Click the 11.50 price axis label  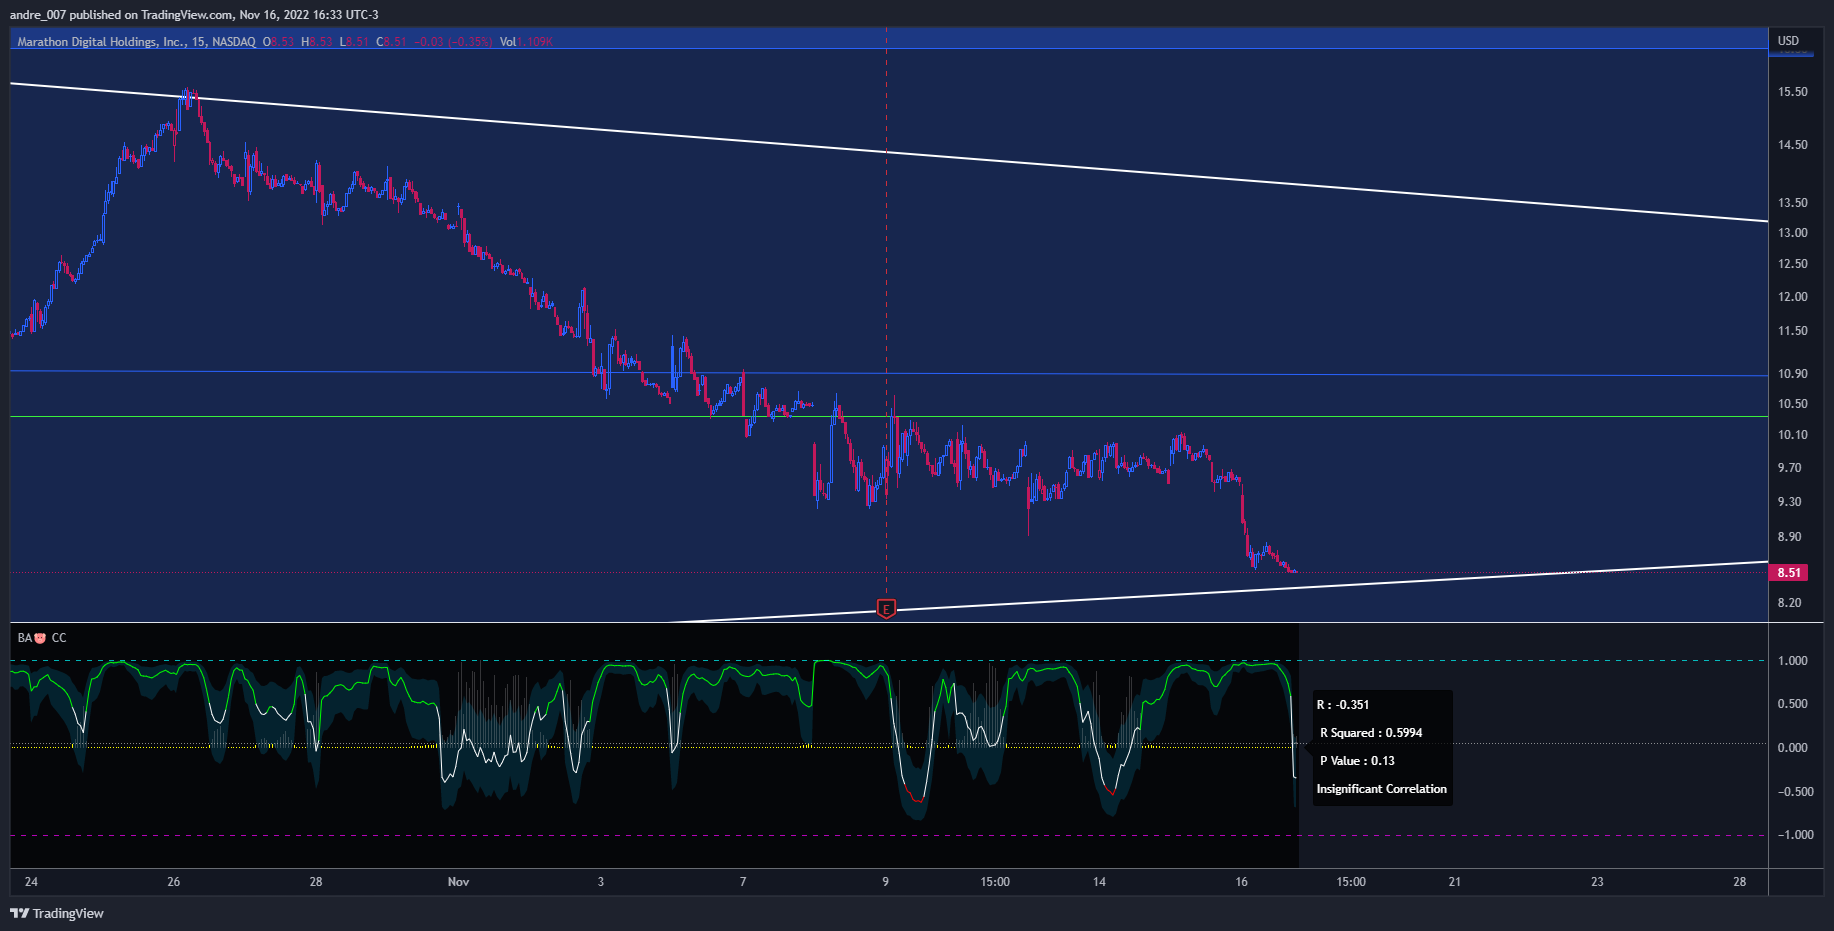tap(1793, 331)
